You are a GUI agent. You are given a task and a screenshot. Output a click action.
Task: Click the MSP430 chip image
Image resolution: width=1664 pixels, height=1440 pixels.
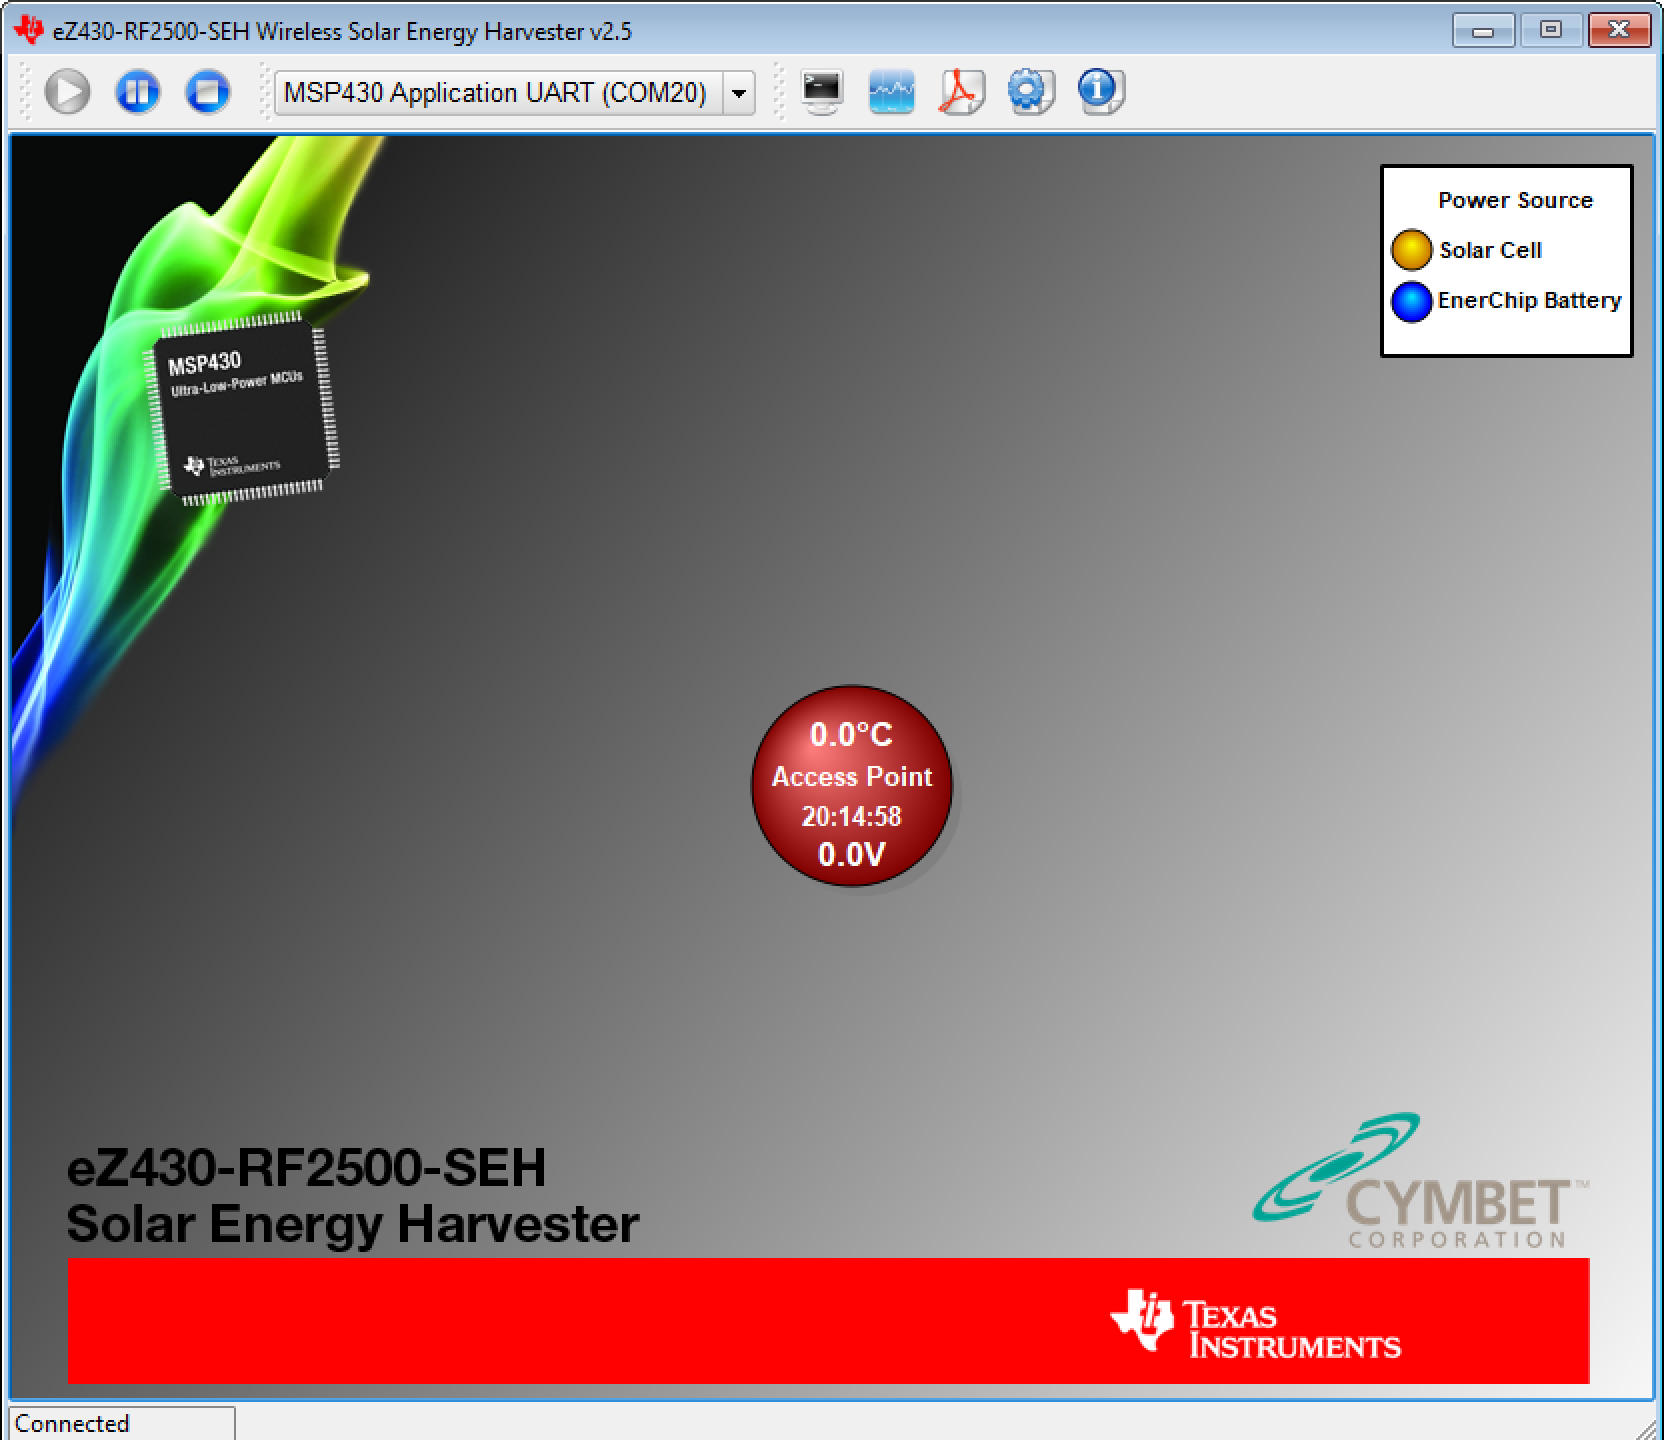point(245,408)
